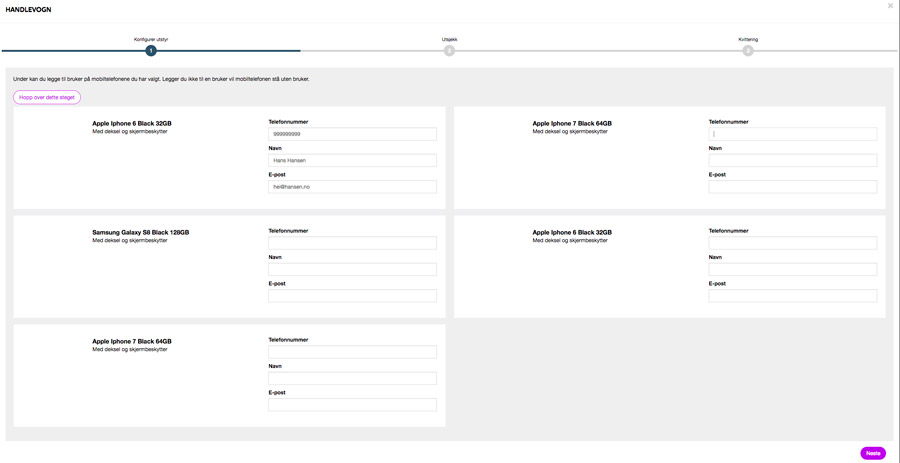Close the Handlevogn dialog with the X
900x463 pixels.
point(890,5)
